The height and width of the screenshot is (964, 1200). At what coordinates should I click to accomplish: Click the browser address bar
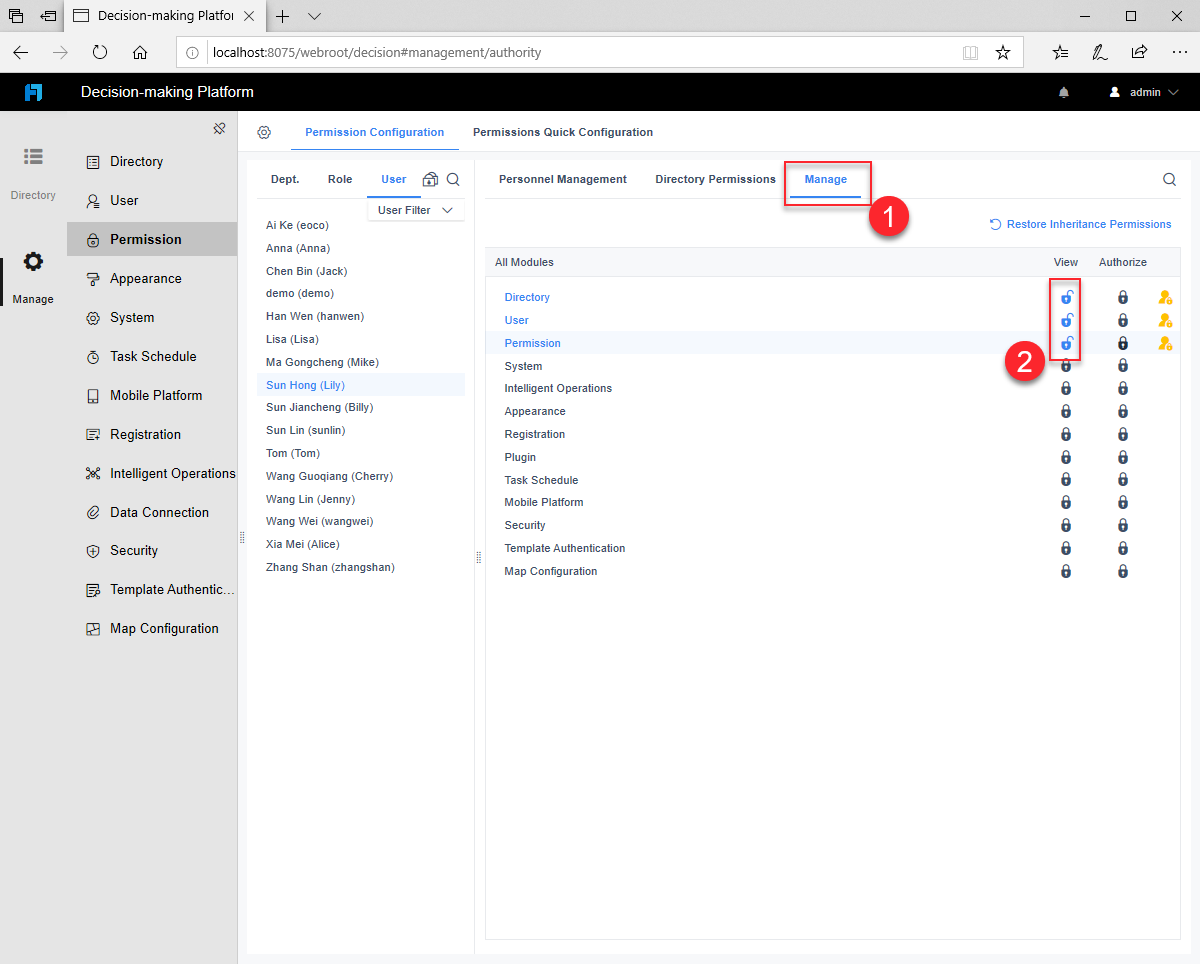tap(600, 53)
